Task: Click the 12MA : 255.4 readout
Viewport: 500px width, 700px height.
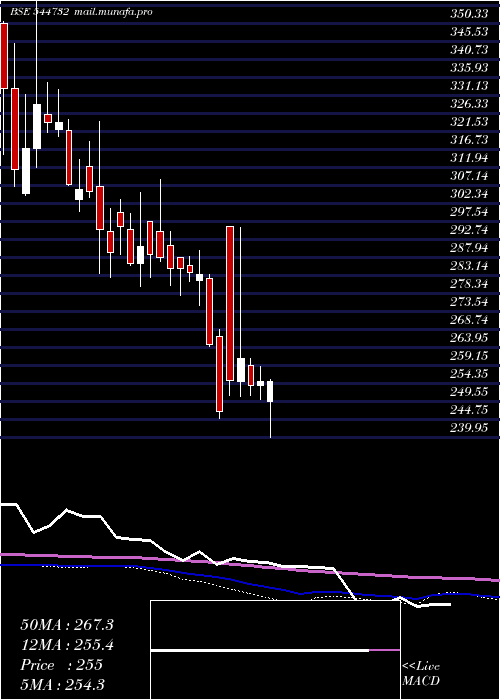Action: [x=67, y=645]
